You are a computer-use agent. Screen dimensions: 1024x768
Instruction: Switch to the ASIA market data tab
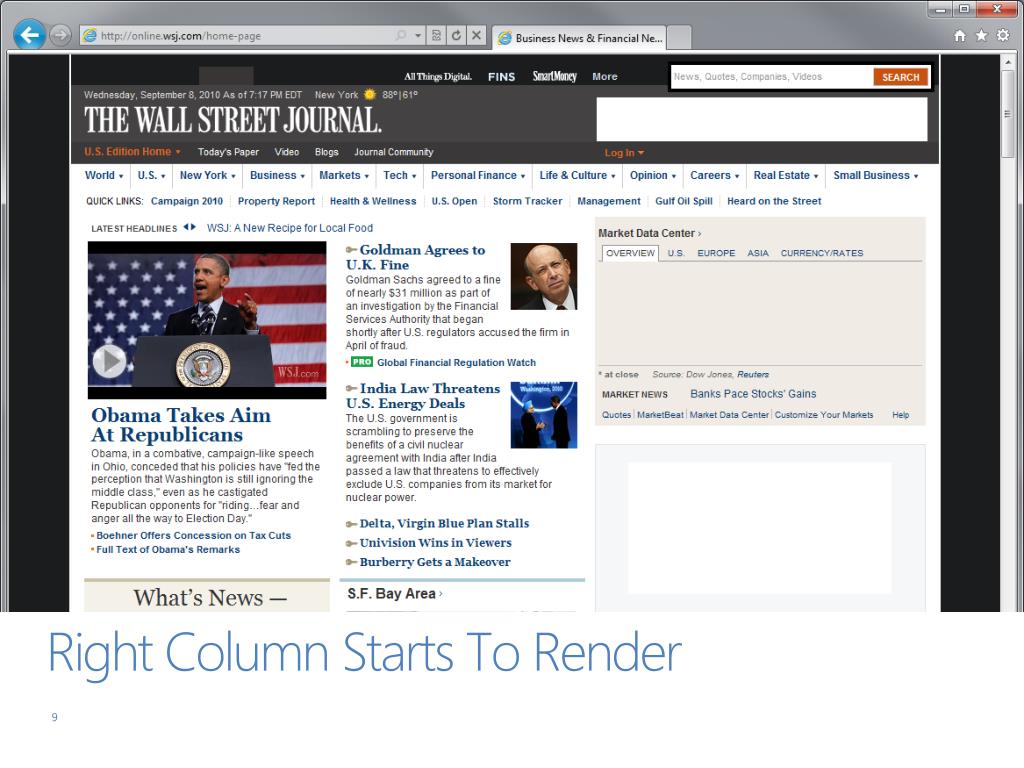click(x=758, y=253)
